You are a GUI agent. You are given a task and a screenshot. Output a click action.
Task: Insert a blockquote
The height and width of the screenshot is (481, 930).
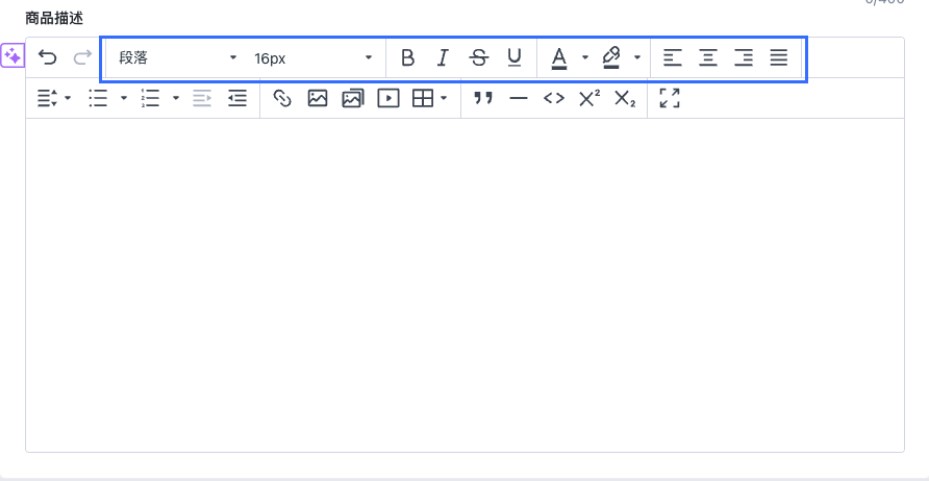pos(483,98)
